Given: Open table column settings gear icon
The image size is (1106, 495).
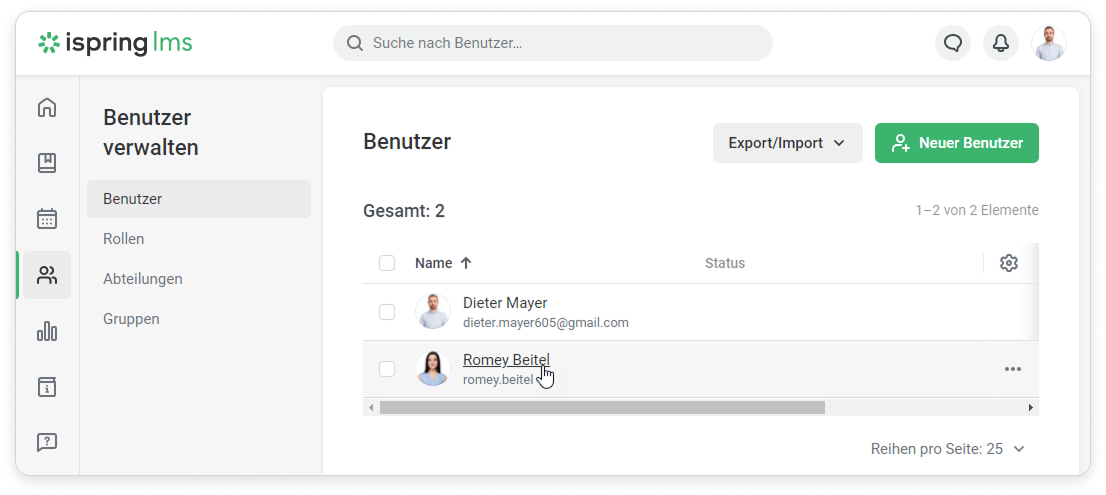Looking at the screenshot, I should point(1009,263).
